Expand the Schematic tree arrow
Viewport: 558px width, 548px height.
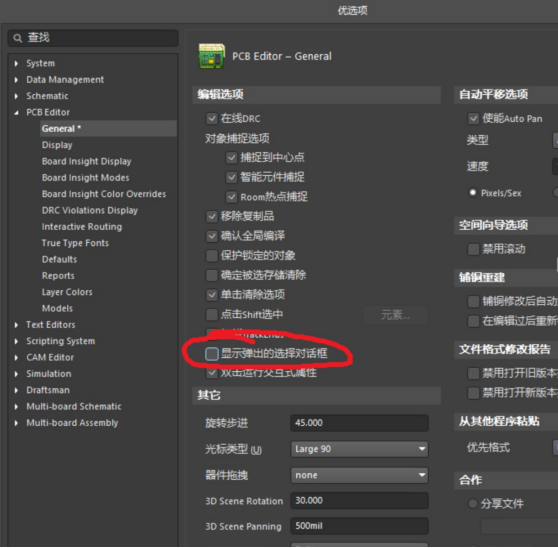pos(16,96)
